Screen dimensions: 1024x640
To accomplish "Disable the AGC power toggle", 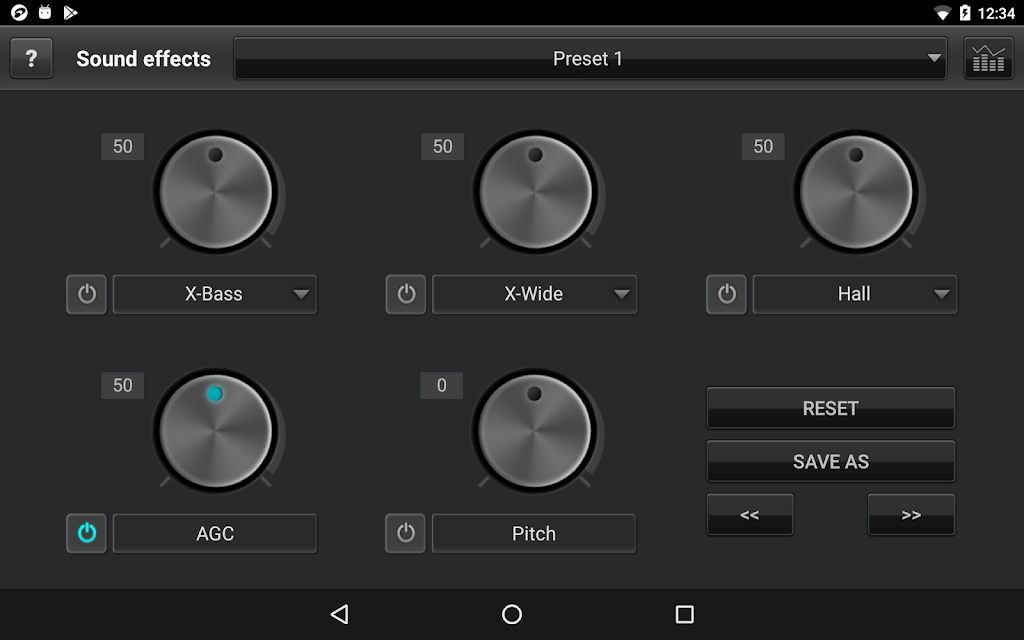I will coord(87,533).
